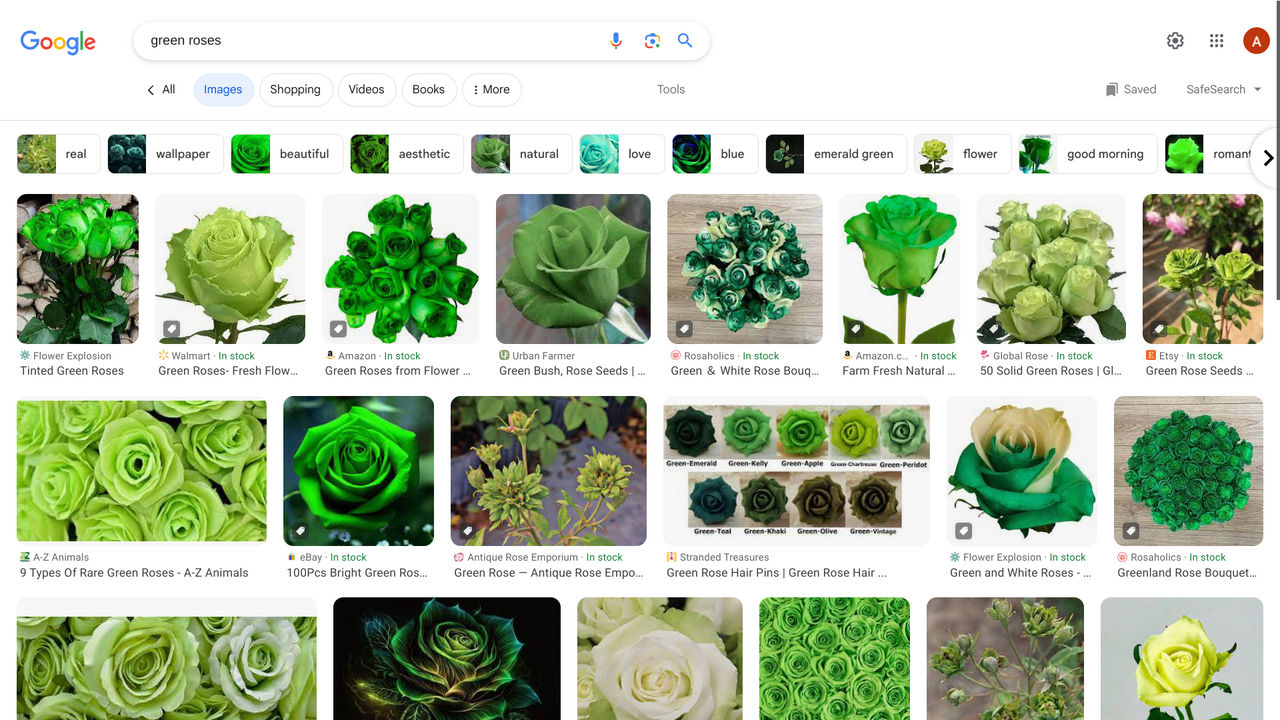Click product tag on Antique Rose Emporium image
The image size is (1280, 720).
tap(467, 530)
